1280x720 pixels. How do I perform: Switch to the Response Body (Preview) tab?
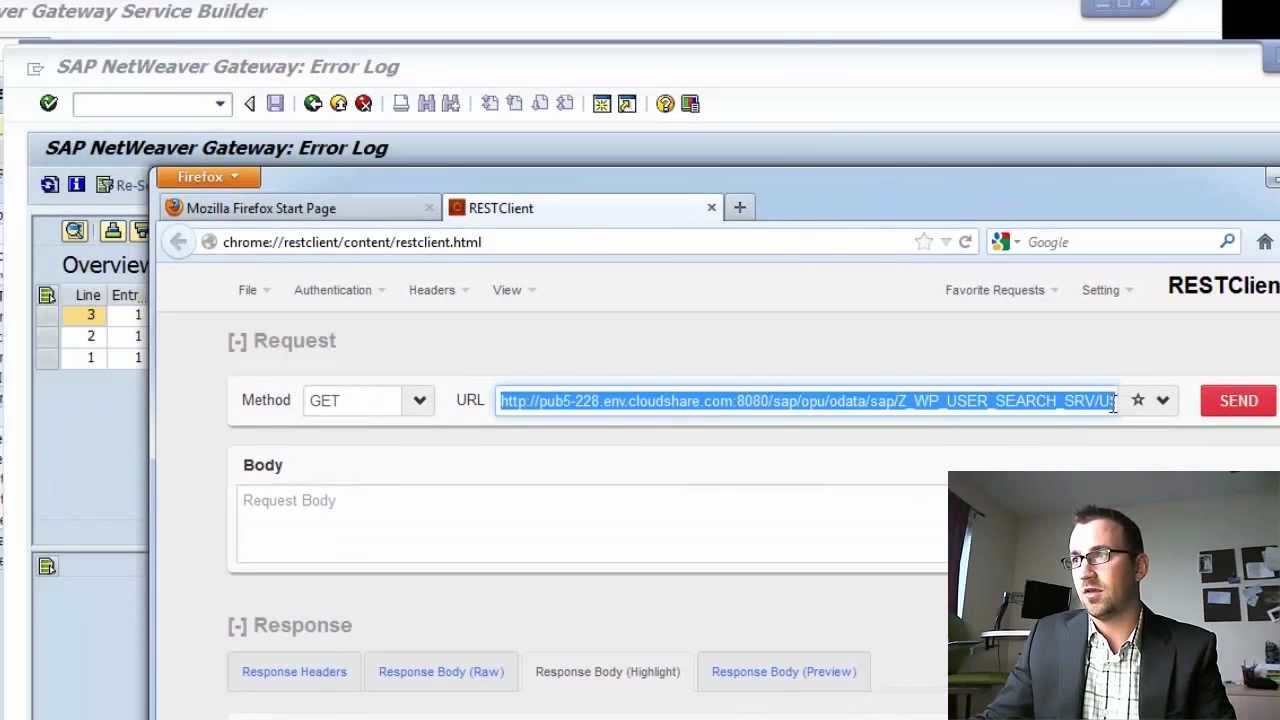[x=784, y=672]
